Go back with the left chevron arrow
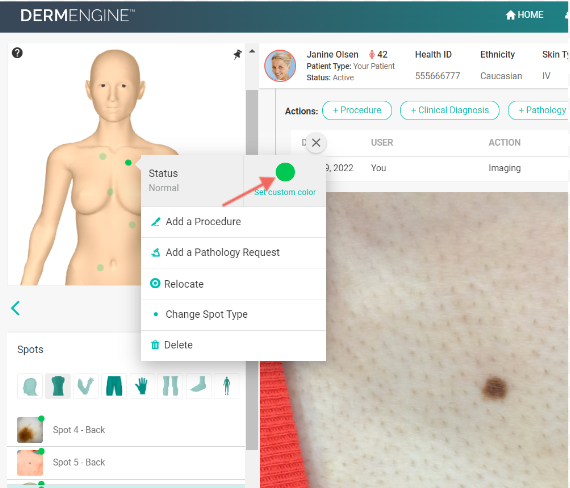This screenshot has height=488, width=570. 15,308
